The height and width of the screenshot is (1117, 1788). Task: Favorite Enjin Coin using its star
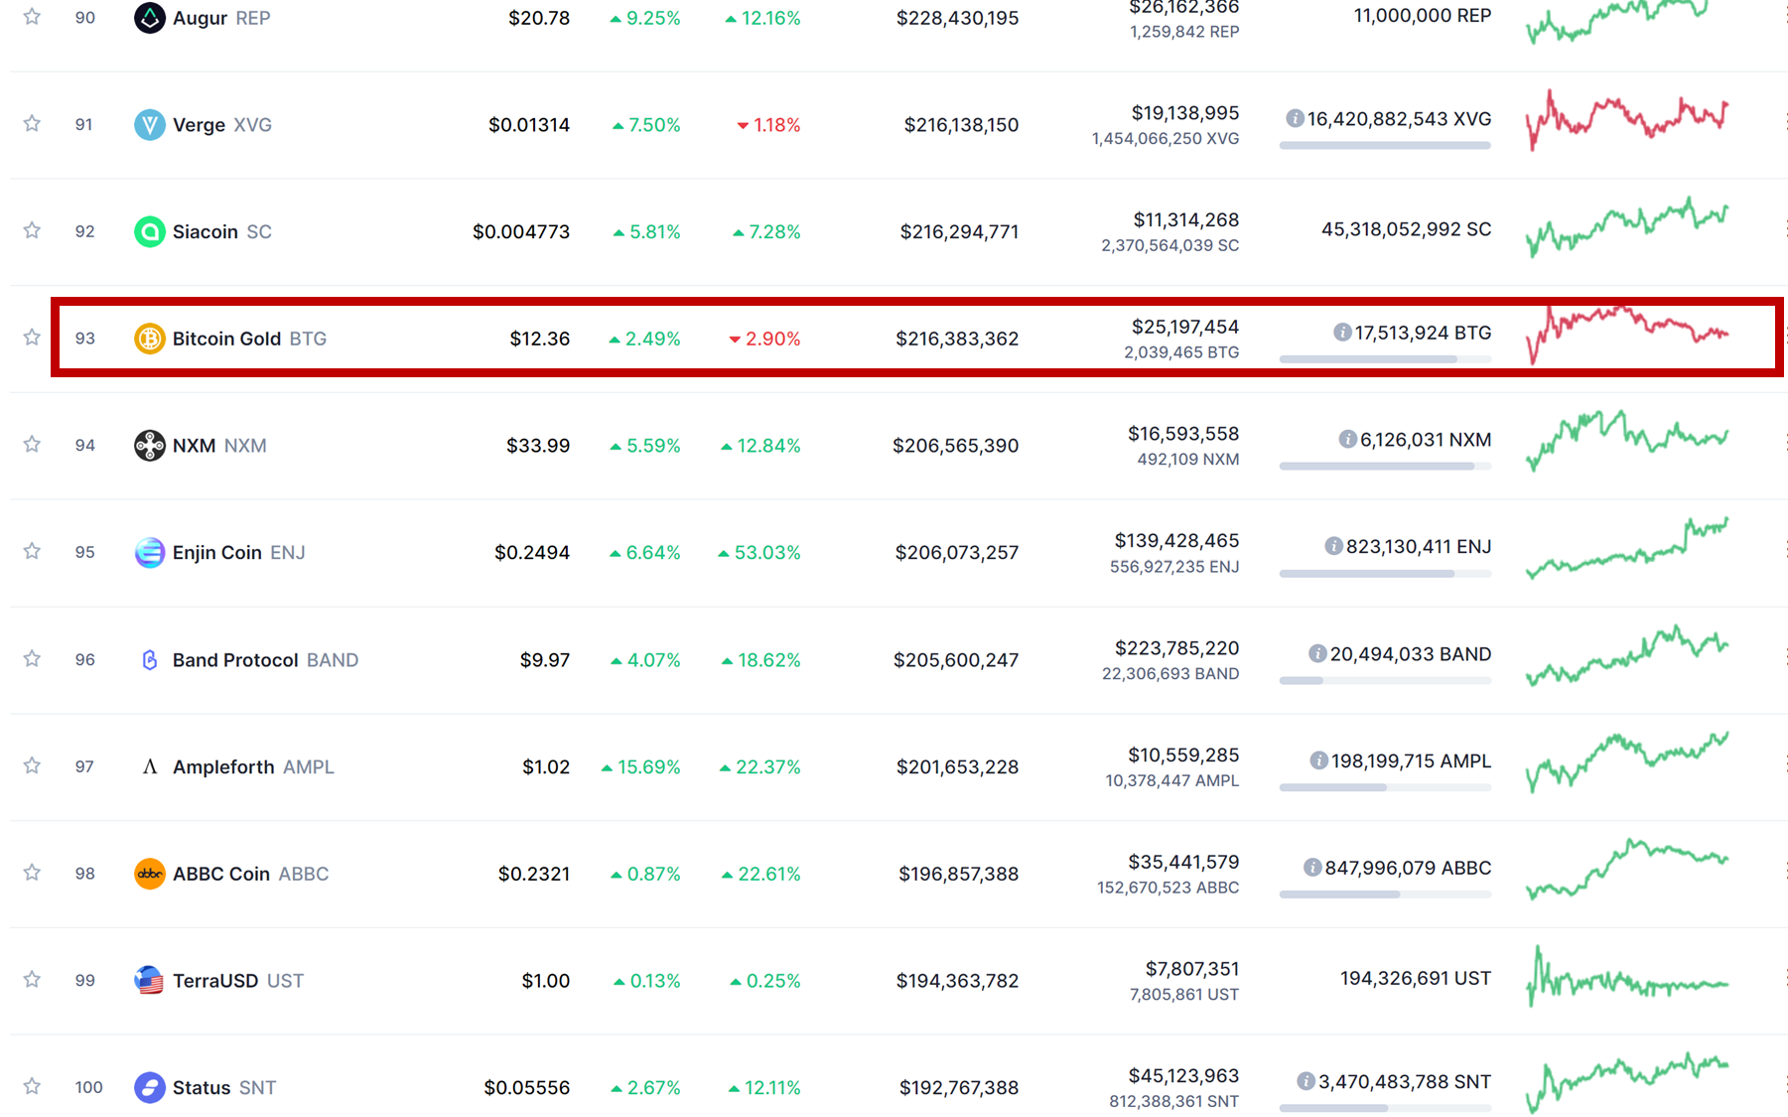(32, 551)
